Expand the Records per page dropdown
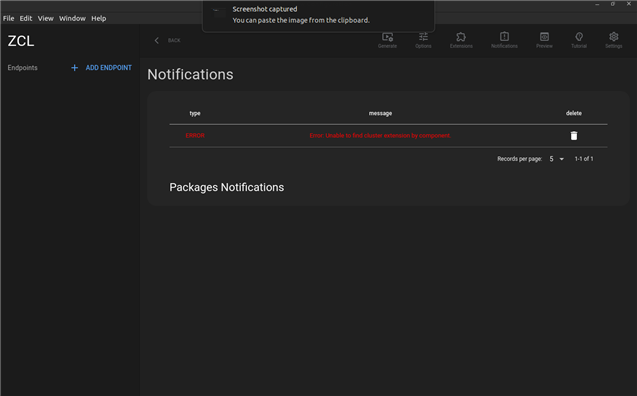 (x=557, y=159)
